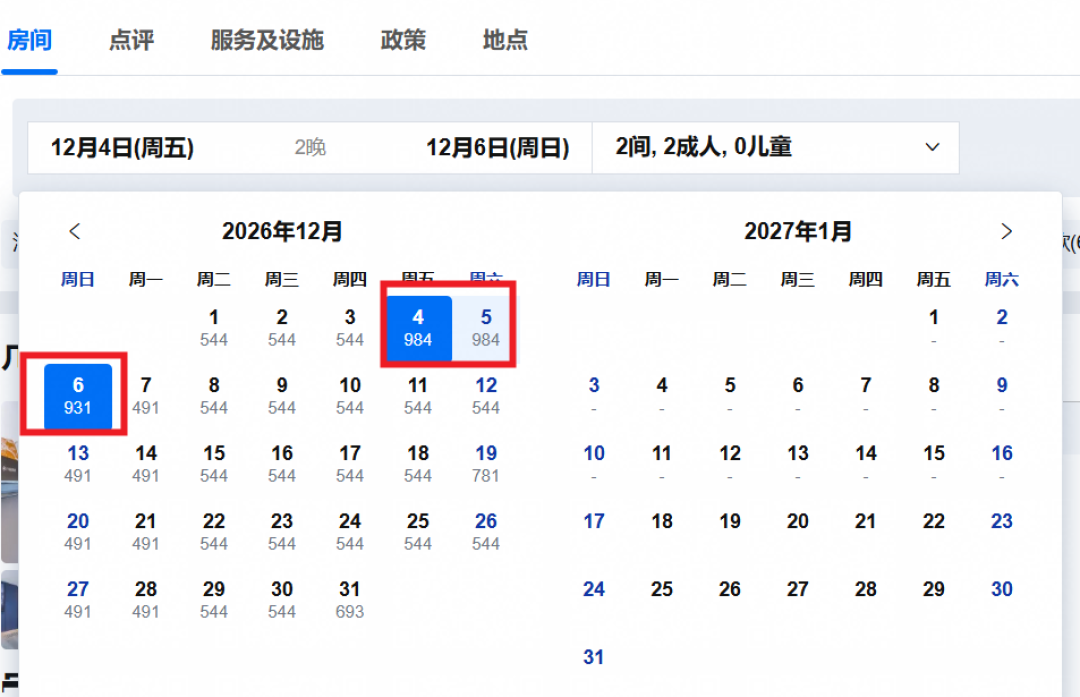Choose December 22 in the calendar
1080x697 pixels.
coord(214,532)
